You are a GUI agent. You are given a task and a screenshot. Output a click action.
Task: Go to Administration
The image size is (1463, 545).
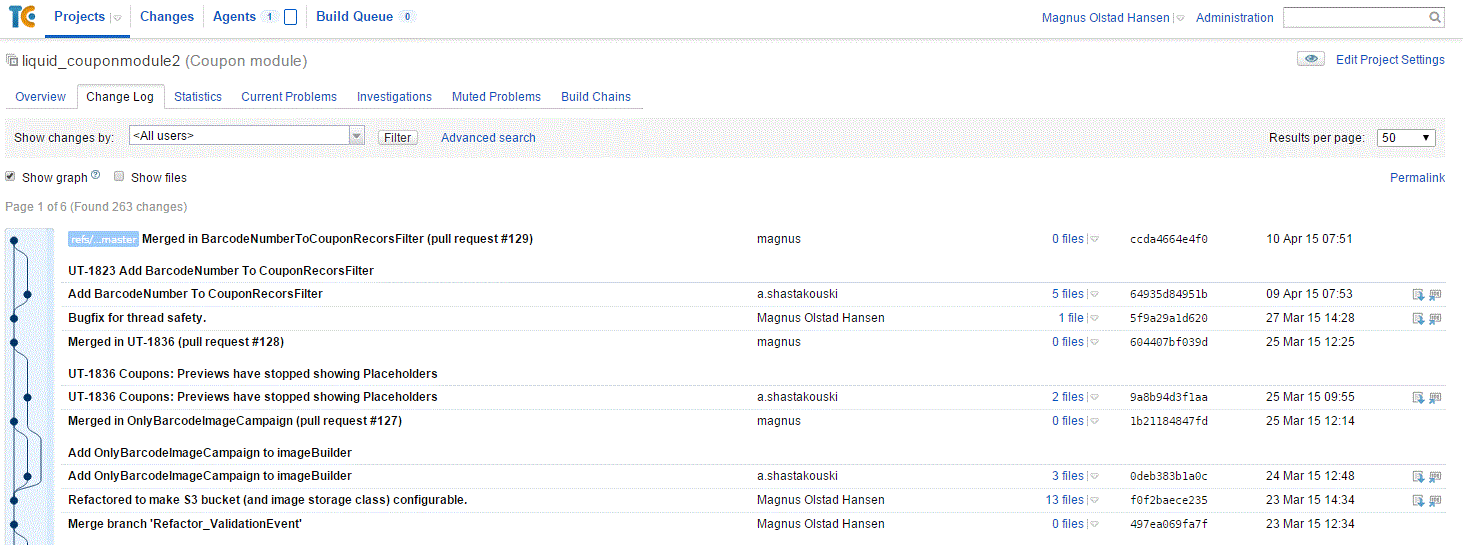(x=1235, y=18)
